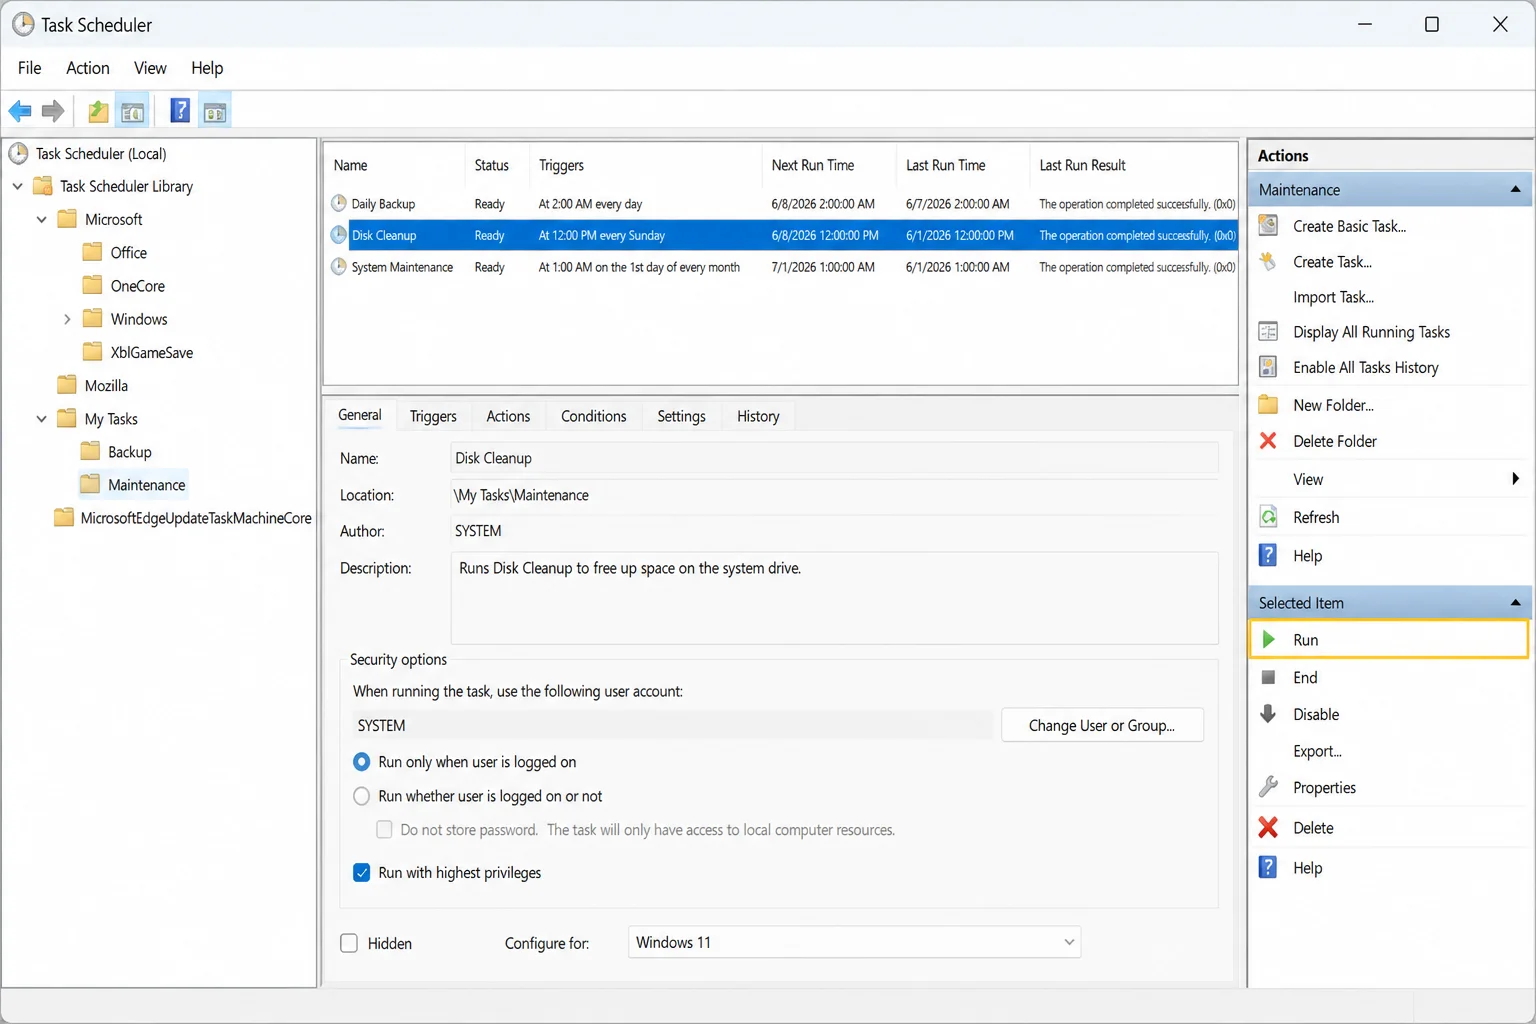Switch to the Conditions tab

tap(594, 416)
